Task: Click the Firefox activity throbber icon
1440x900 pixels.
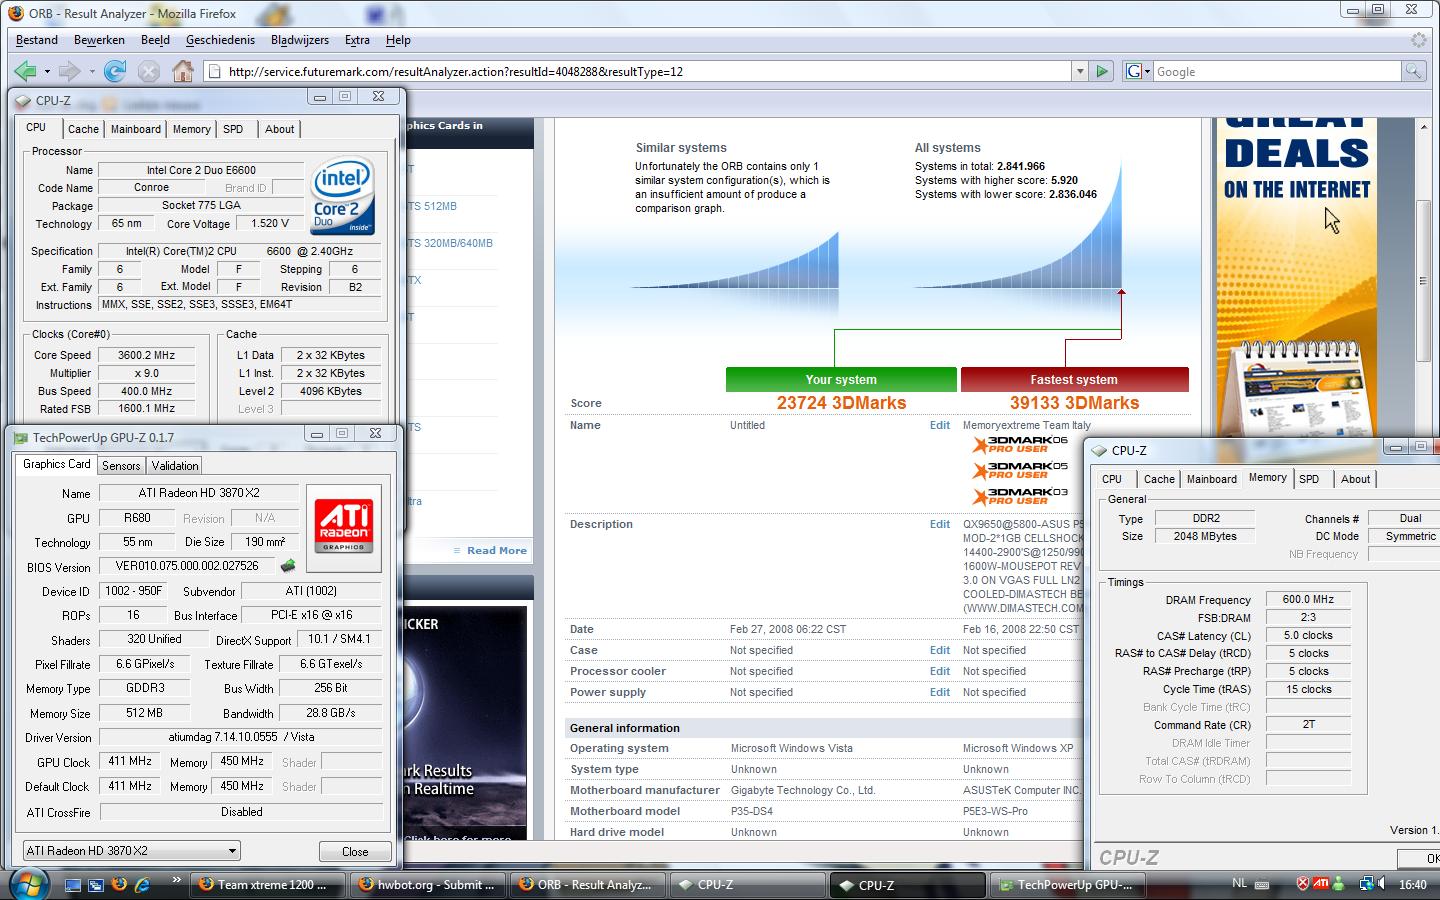Action: (x=1418, y=40)
